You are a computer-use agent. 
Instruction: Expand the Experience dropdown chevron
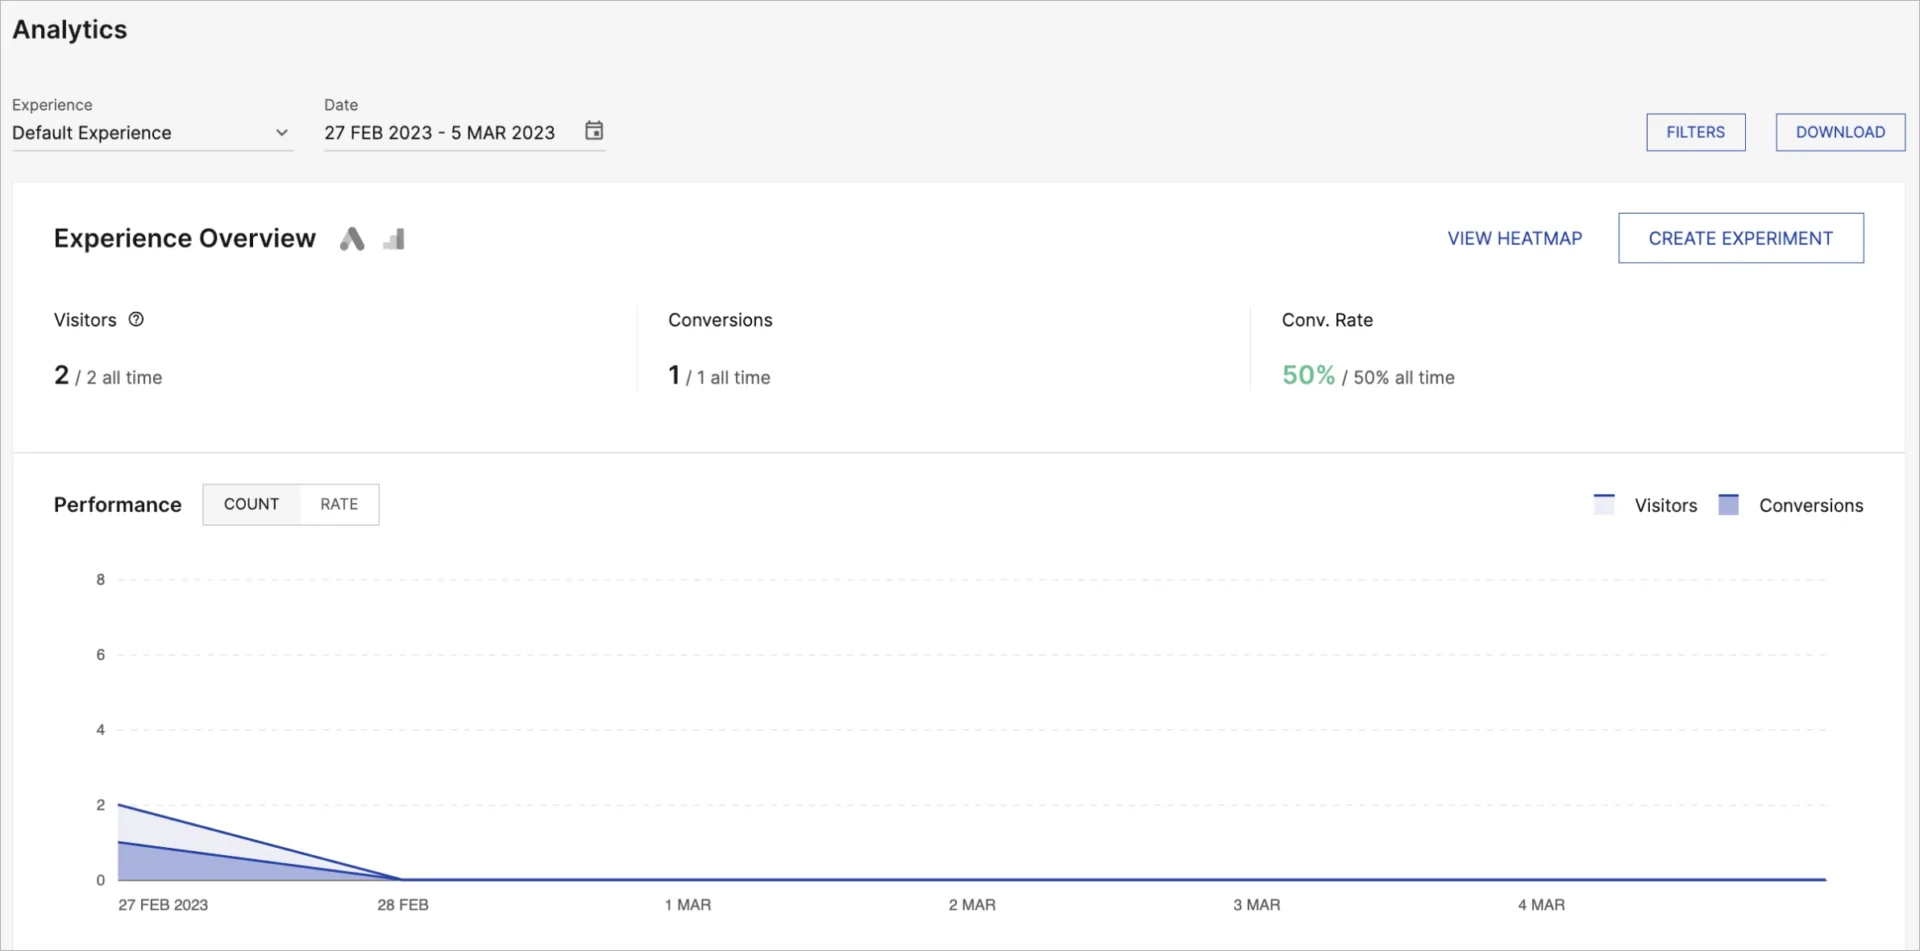(x=283, y=132)
